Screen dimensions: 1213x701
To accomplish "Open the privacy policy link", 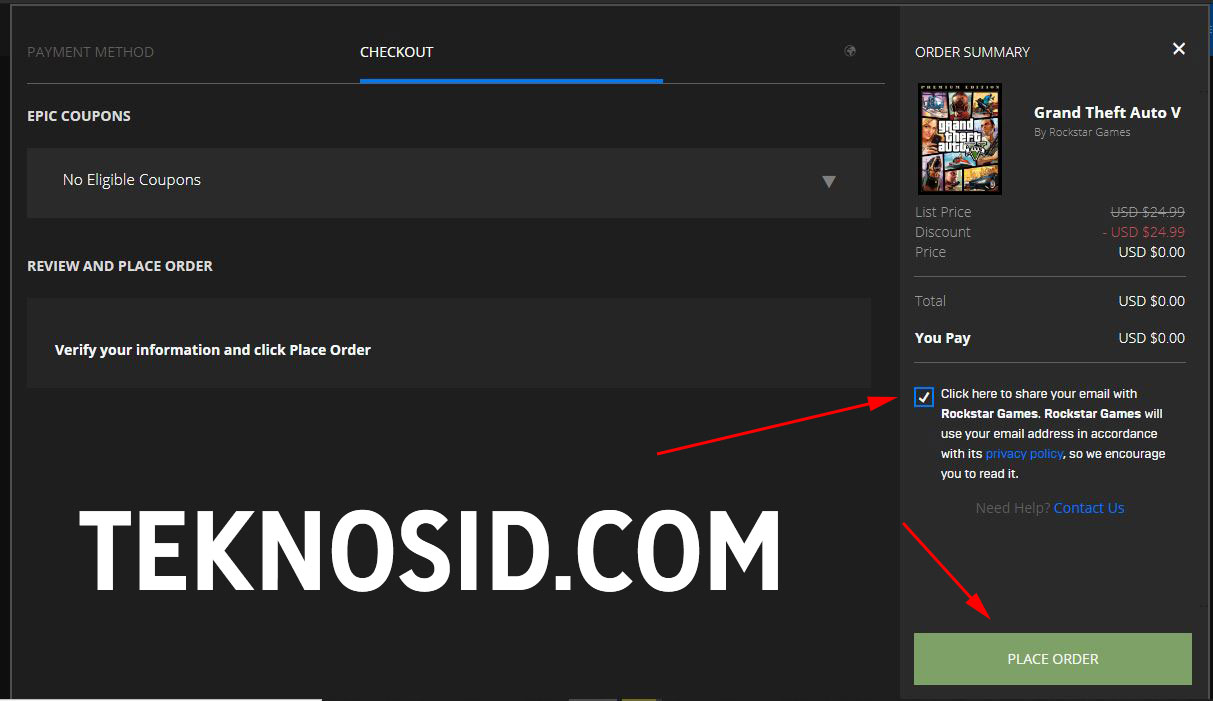I will (x=1024, y=454).
